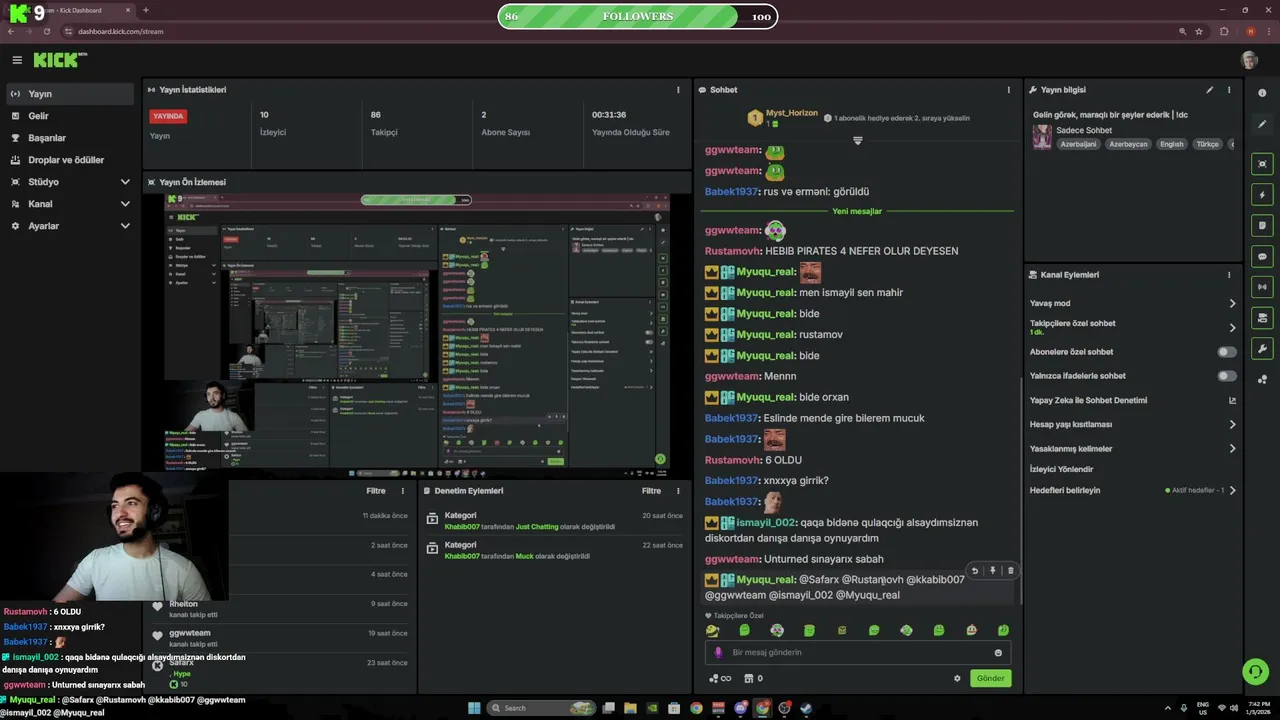Click the pencil icon in right toolbar

tap(1262, 124)
